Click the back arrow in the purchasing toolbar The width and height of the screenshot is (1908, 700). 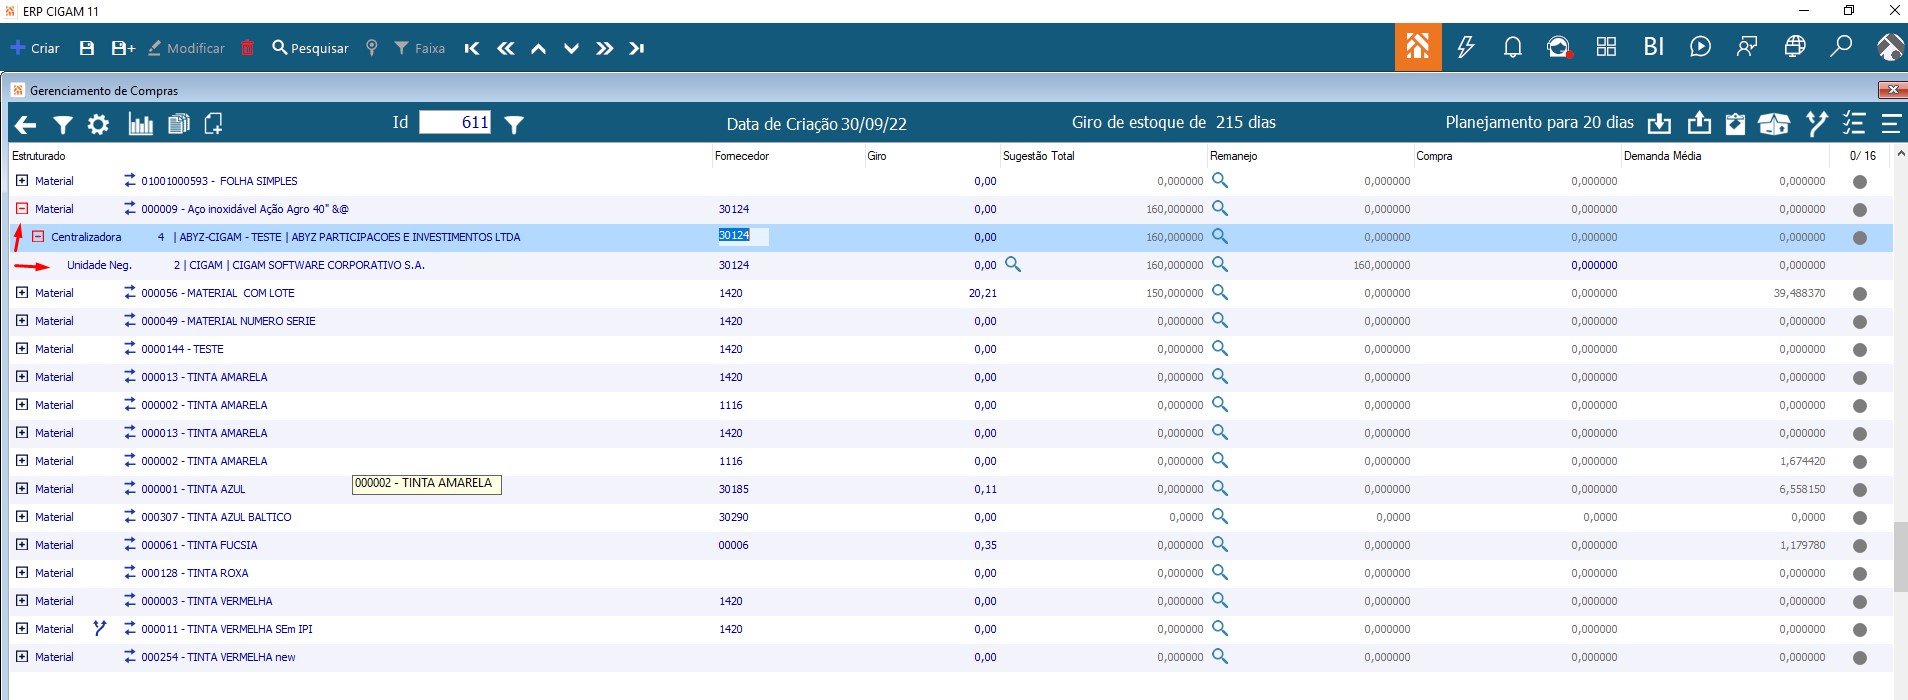click(26, 124)
